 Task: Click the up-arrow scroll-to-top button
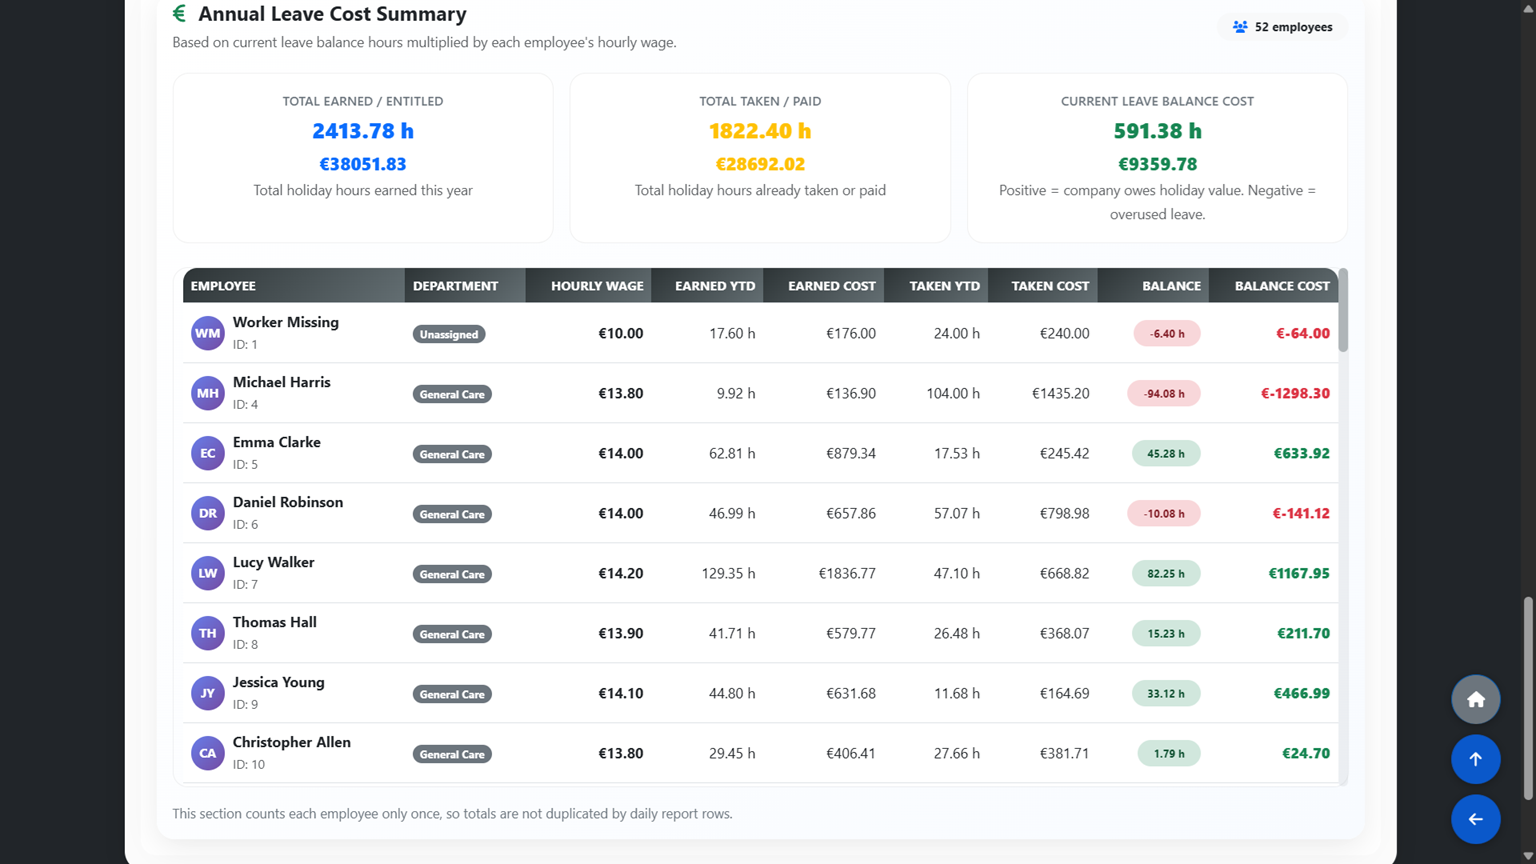[x=1475, y=759]
